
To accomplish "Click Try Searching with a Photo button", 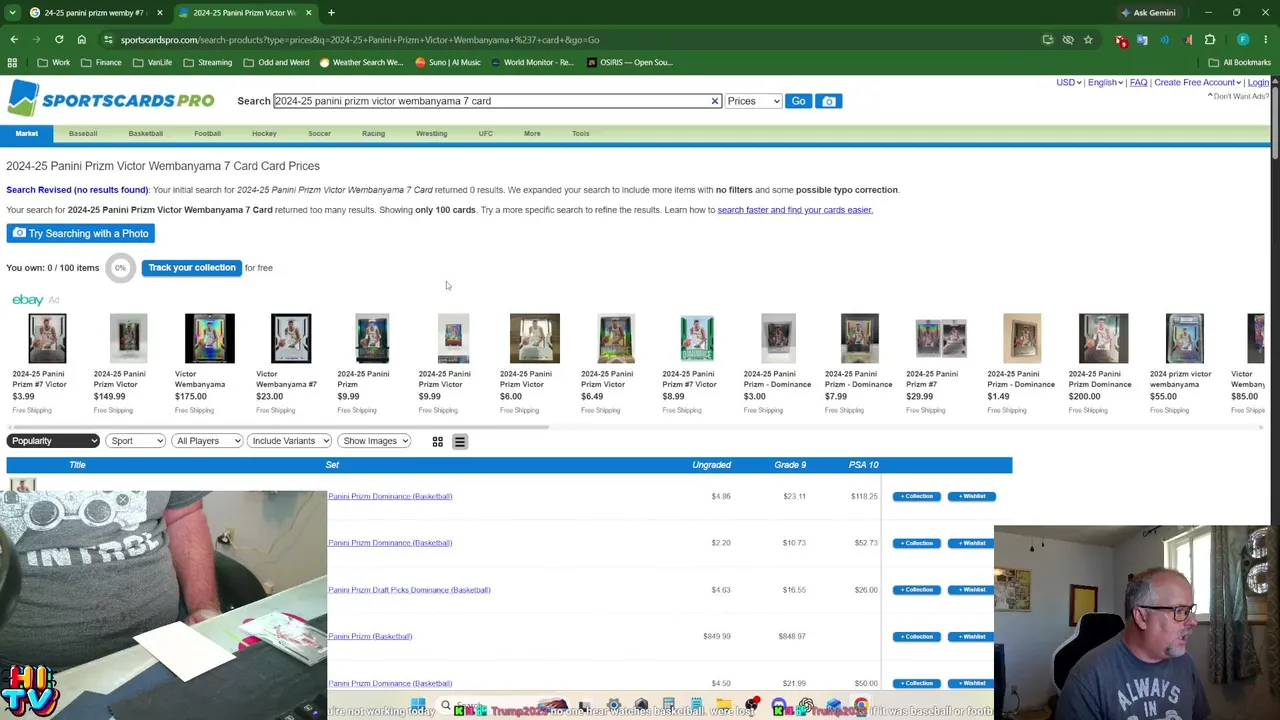I will pyautogui.click(x=80, y=233).
